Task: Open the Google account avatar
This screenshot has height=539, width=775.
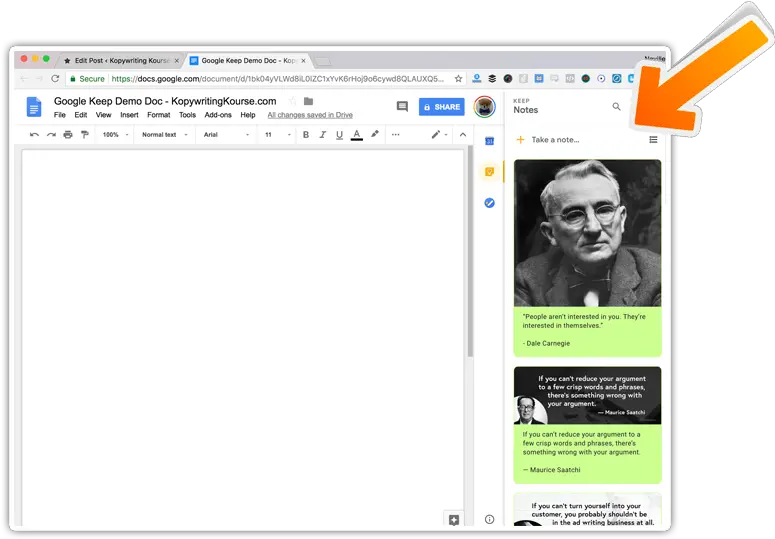Action: pyautogui.click(x=484, y=107)
